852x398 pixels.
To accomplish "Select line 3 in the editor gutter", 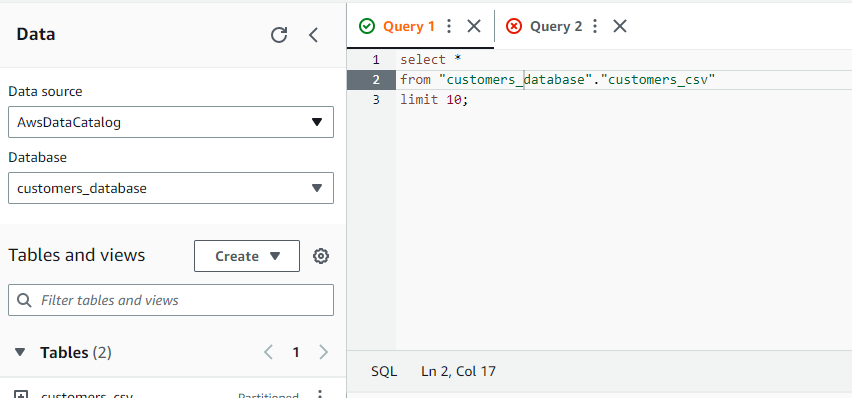I will 376,100.
